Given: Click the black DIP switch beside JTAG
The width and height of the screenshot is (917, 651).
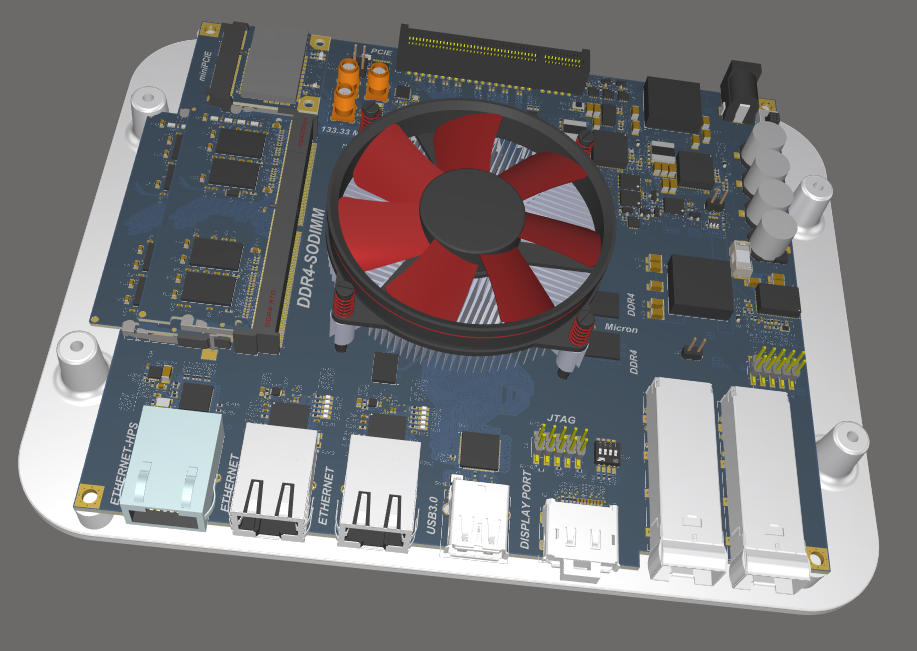Looking at the screenshot, I should (606, 453).
